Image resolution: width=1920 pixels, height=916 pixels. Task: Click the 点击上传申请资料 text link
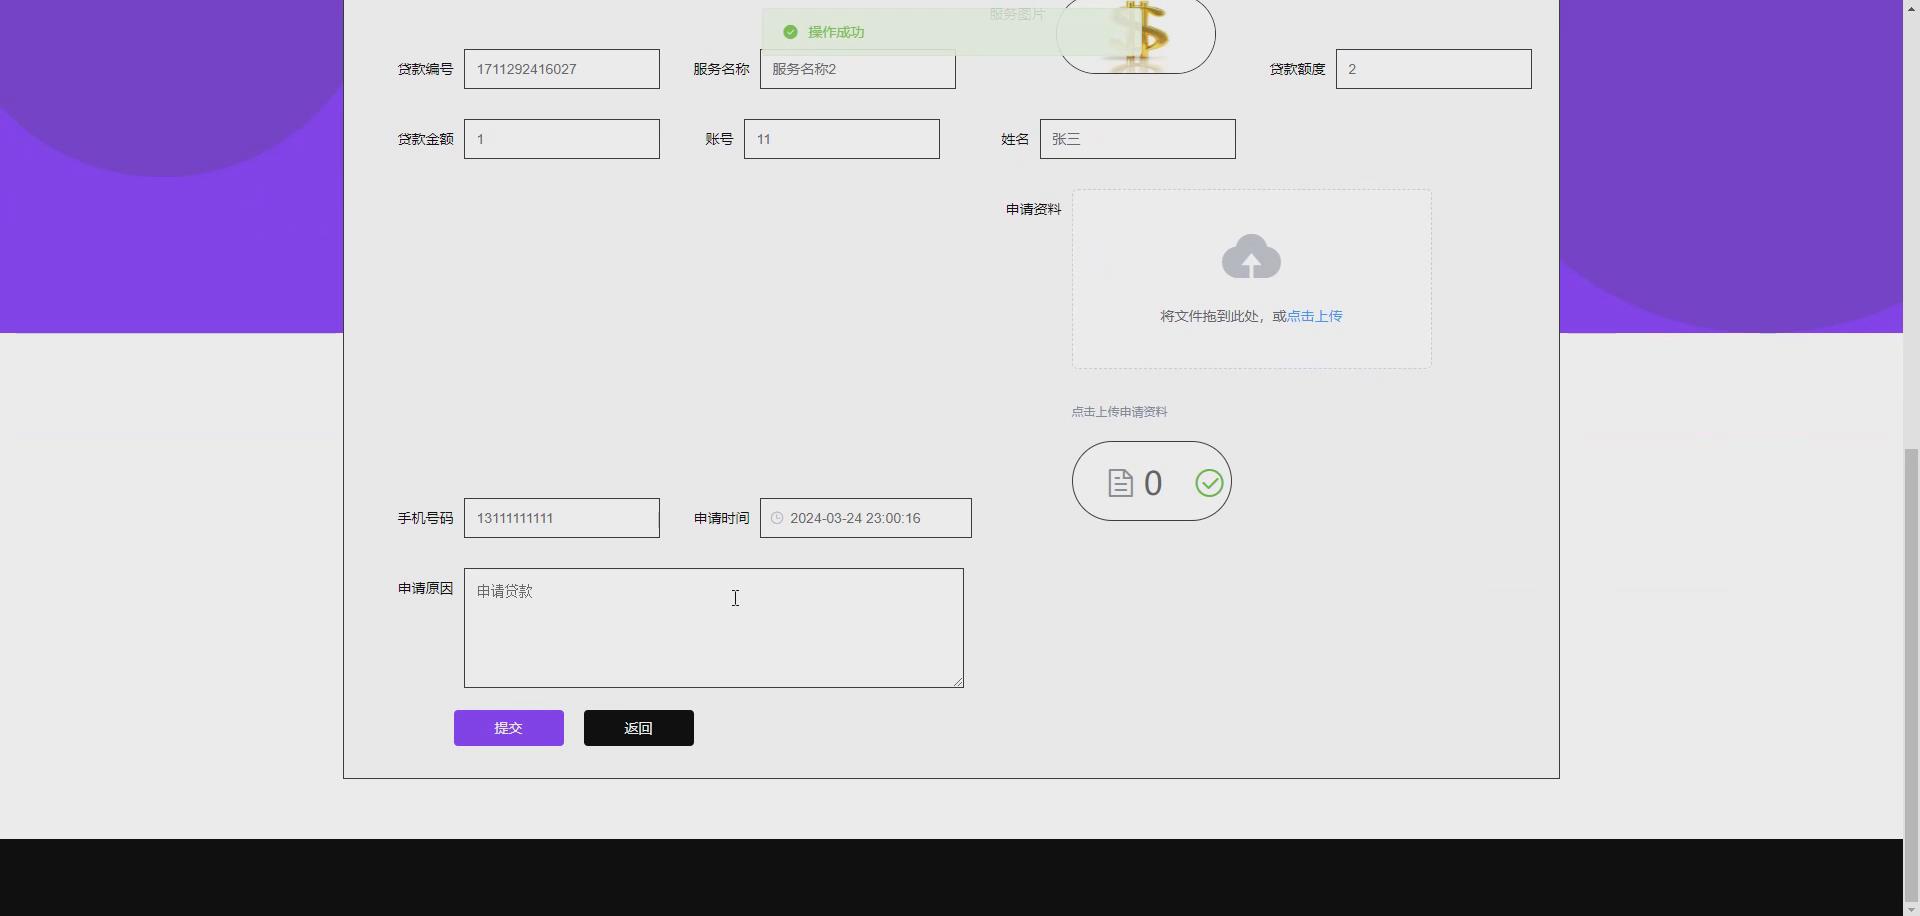point(1119,411)
